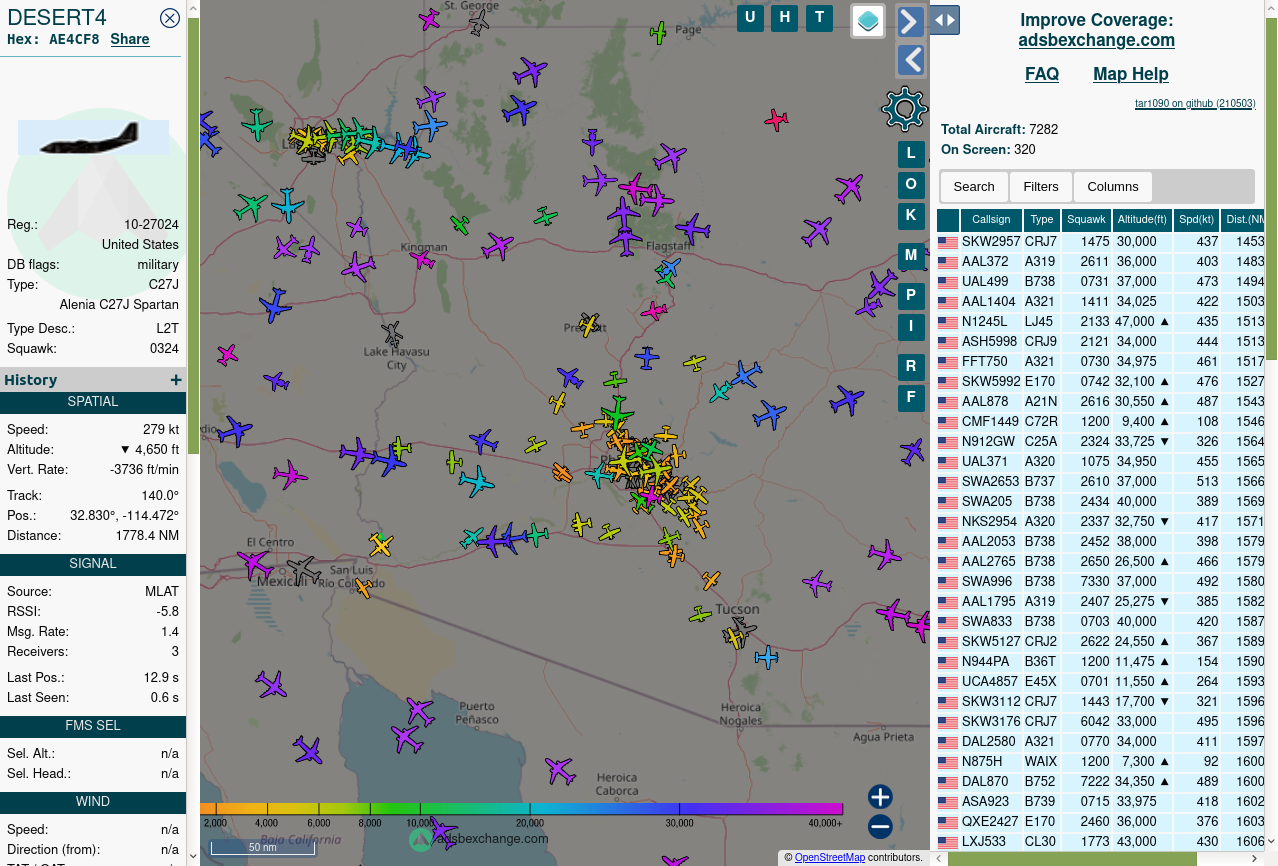This screenshot has height=866, width=1278.
Task: Open the OpenStreetMap contributors link
Action: coord(830,857)
